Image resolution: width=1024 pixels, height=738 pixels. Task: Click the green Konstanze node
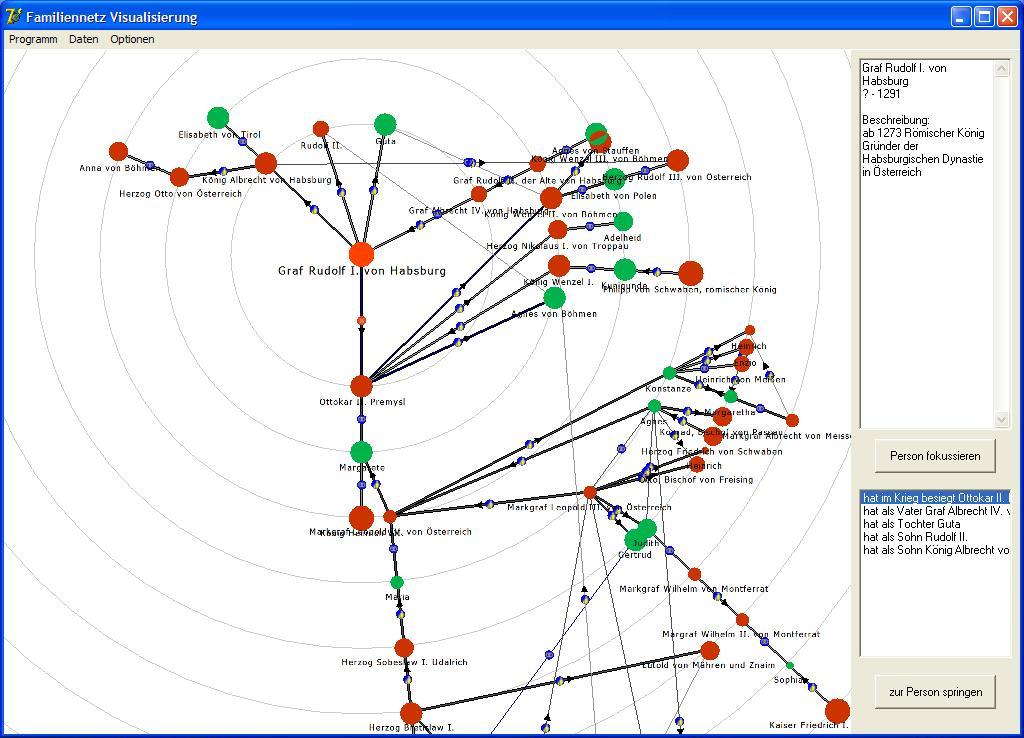click(669, 374)
